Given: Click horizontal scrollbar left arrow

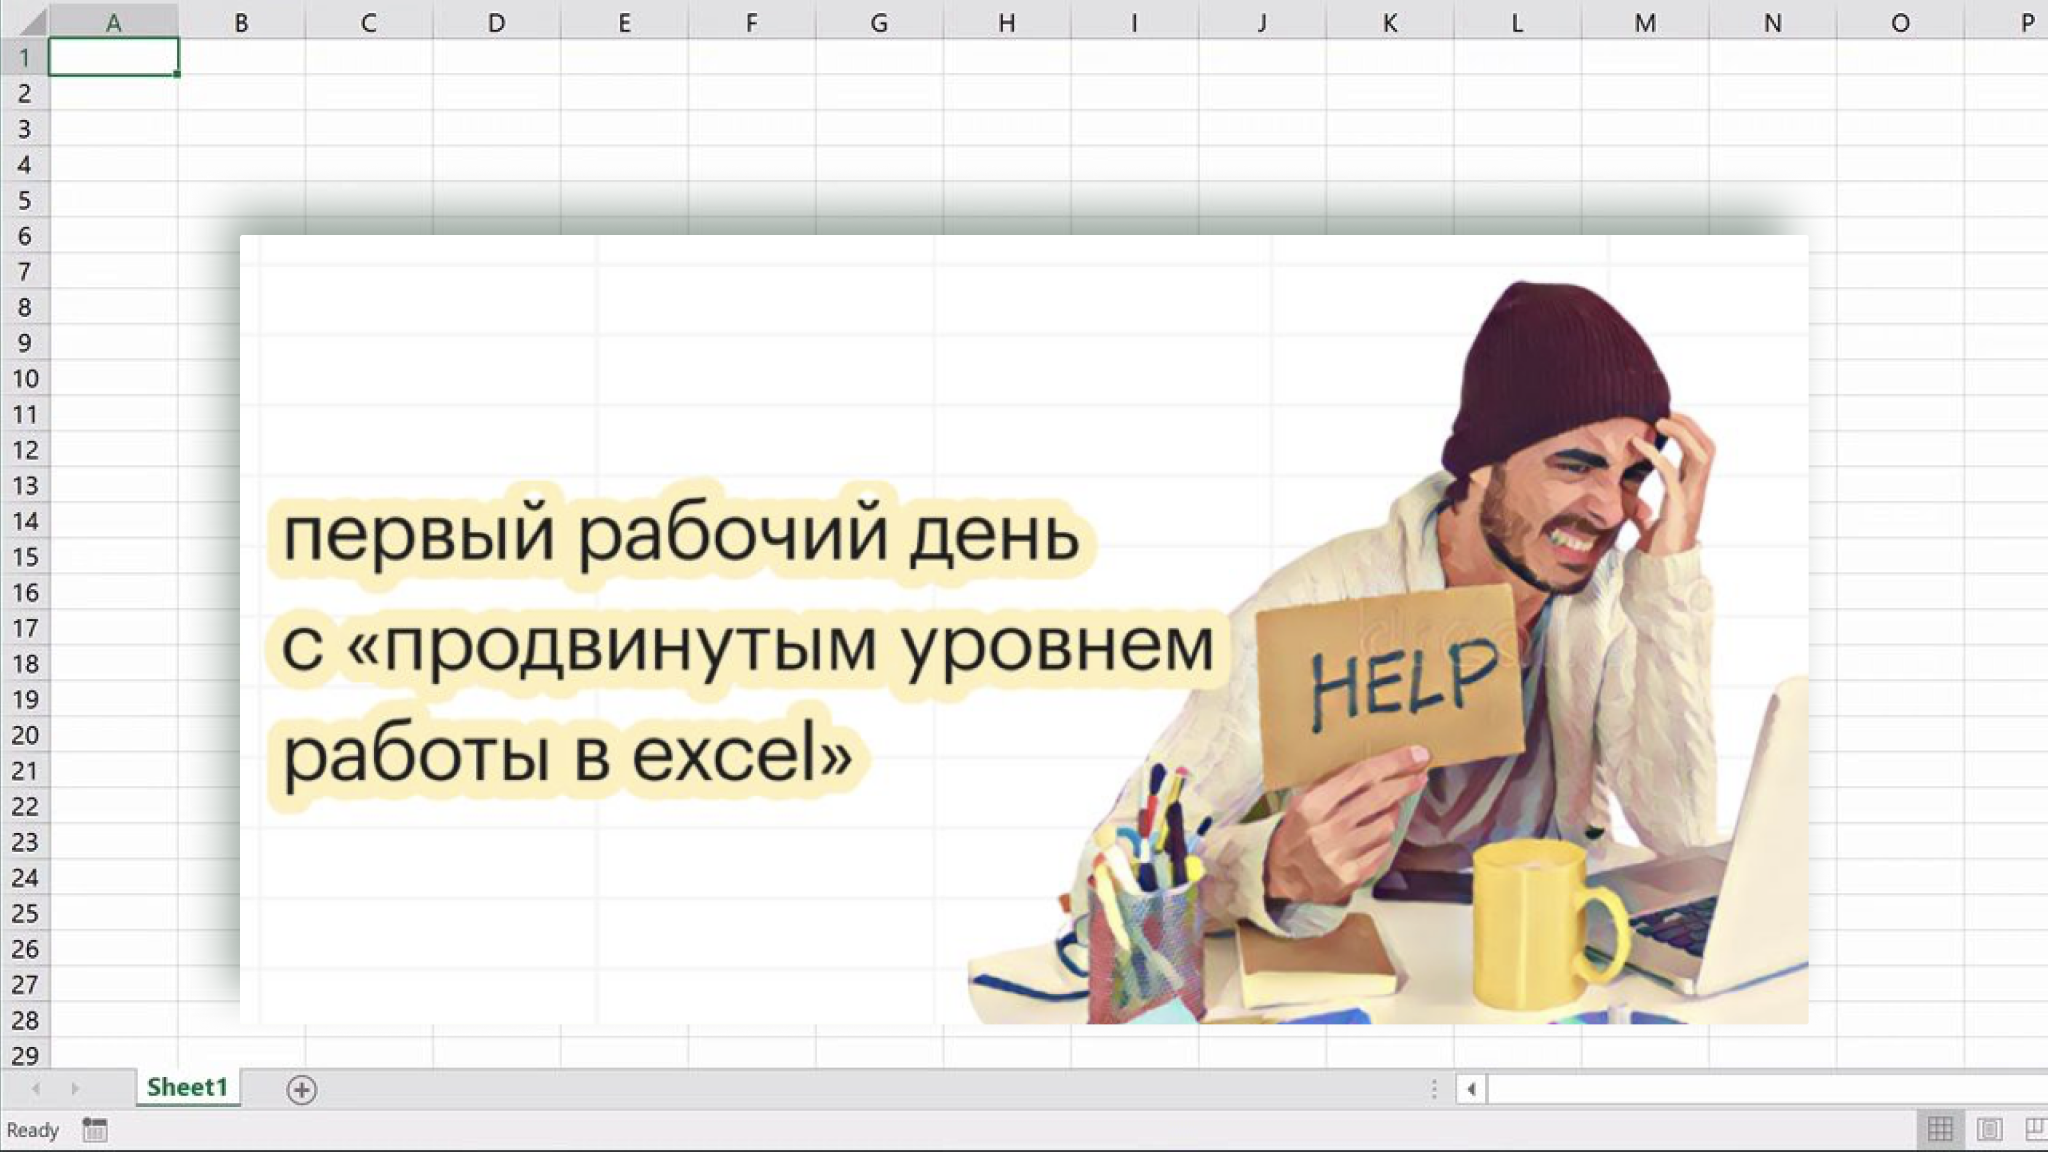Looking at the screenshot, I should coord(1471,1089).
